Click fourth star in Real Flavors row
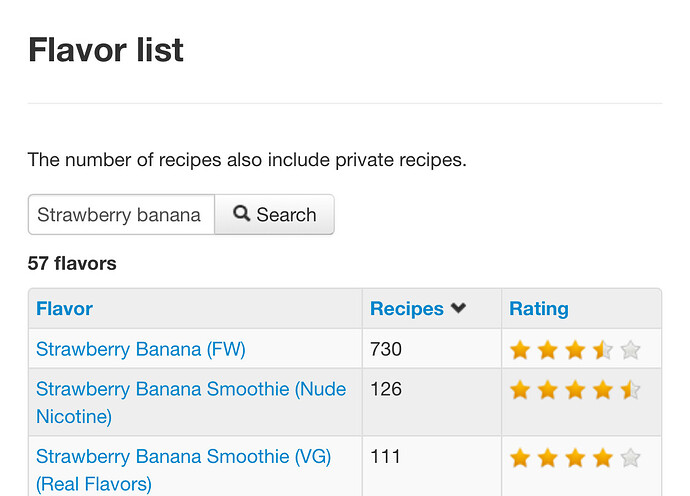 click(x=602, y=458)
